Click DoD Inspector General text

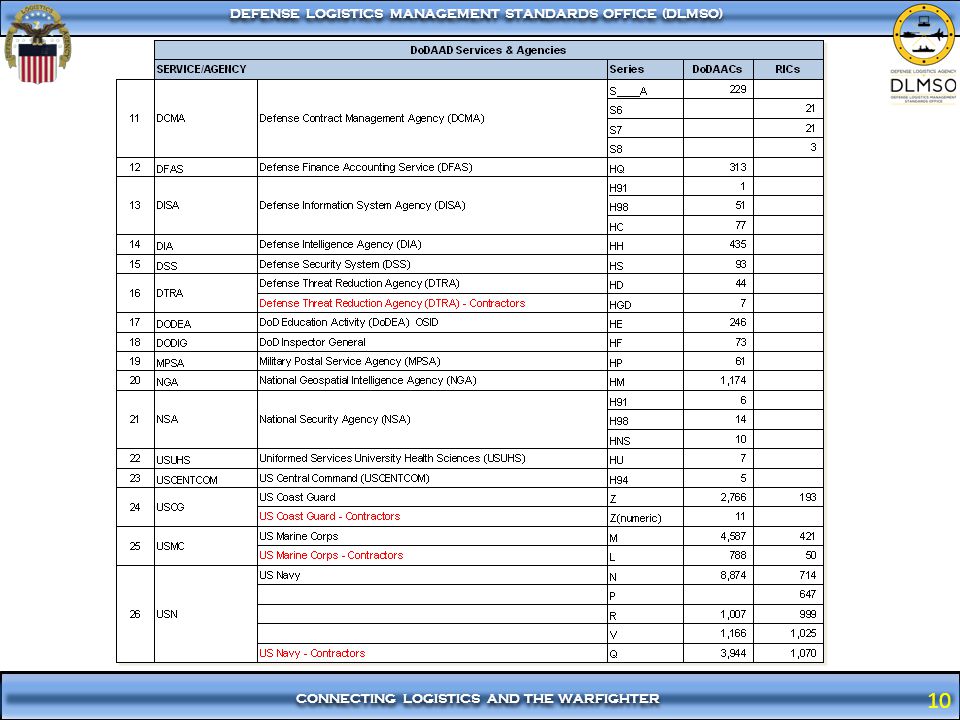pyautogui.click(x=312, y=342)
